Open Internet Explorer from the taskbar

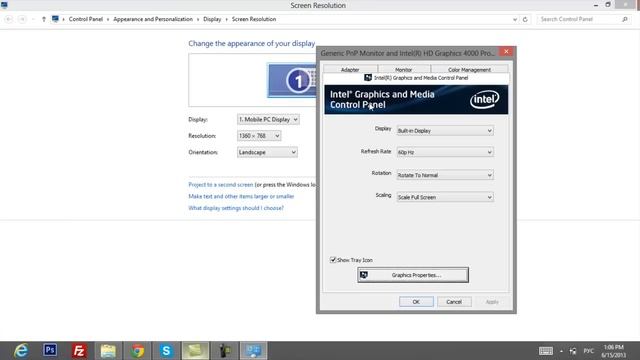pos(21,351)
